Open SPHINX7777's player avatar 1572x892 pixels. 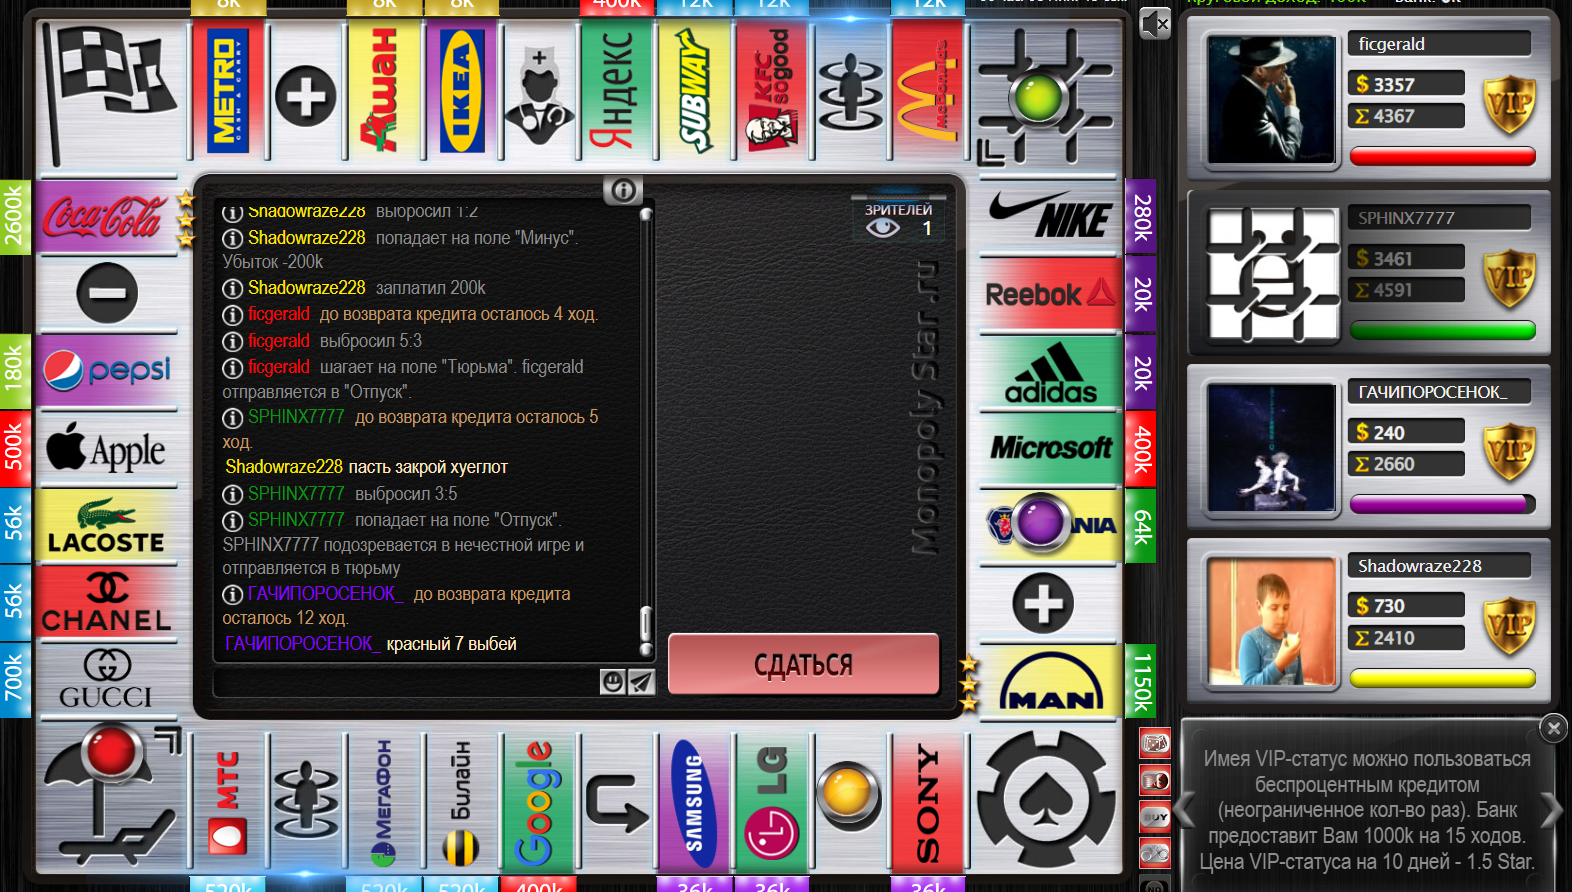pyautogui.click(x=1272, y=273)
